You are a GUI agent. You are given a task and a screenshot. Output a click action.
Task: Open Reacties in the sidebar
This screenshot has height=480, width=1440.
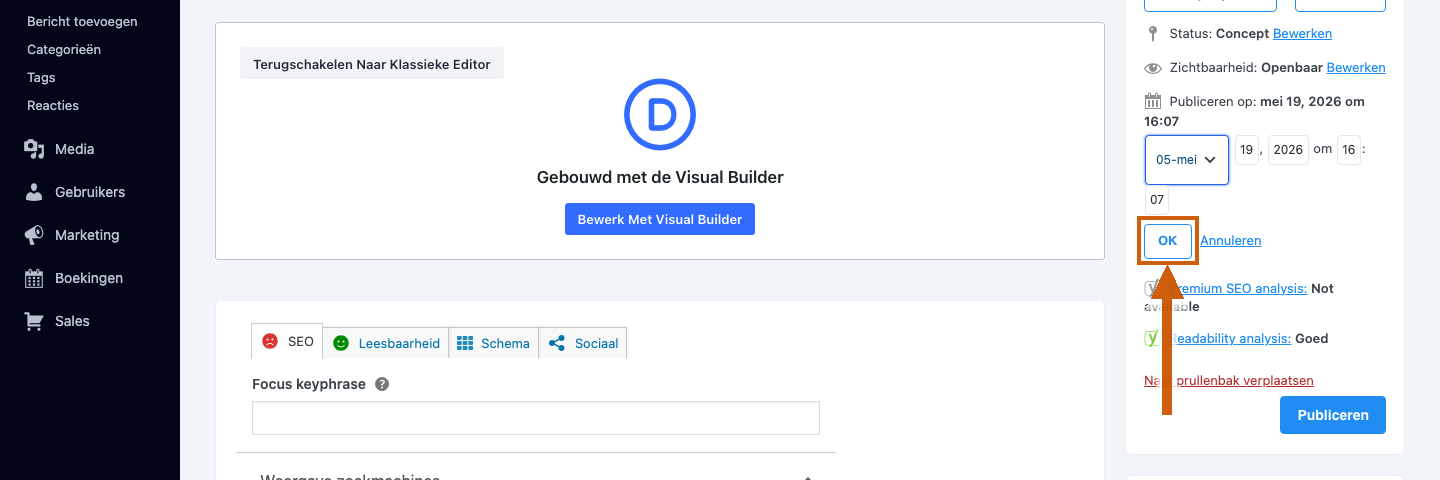[53, 105]
